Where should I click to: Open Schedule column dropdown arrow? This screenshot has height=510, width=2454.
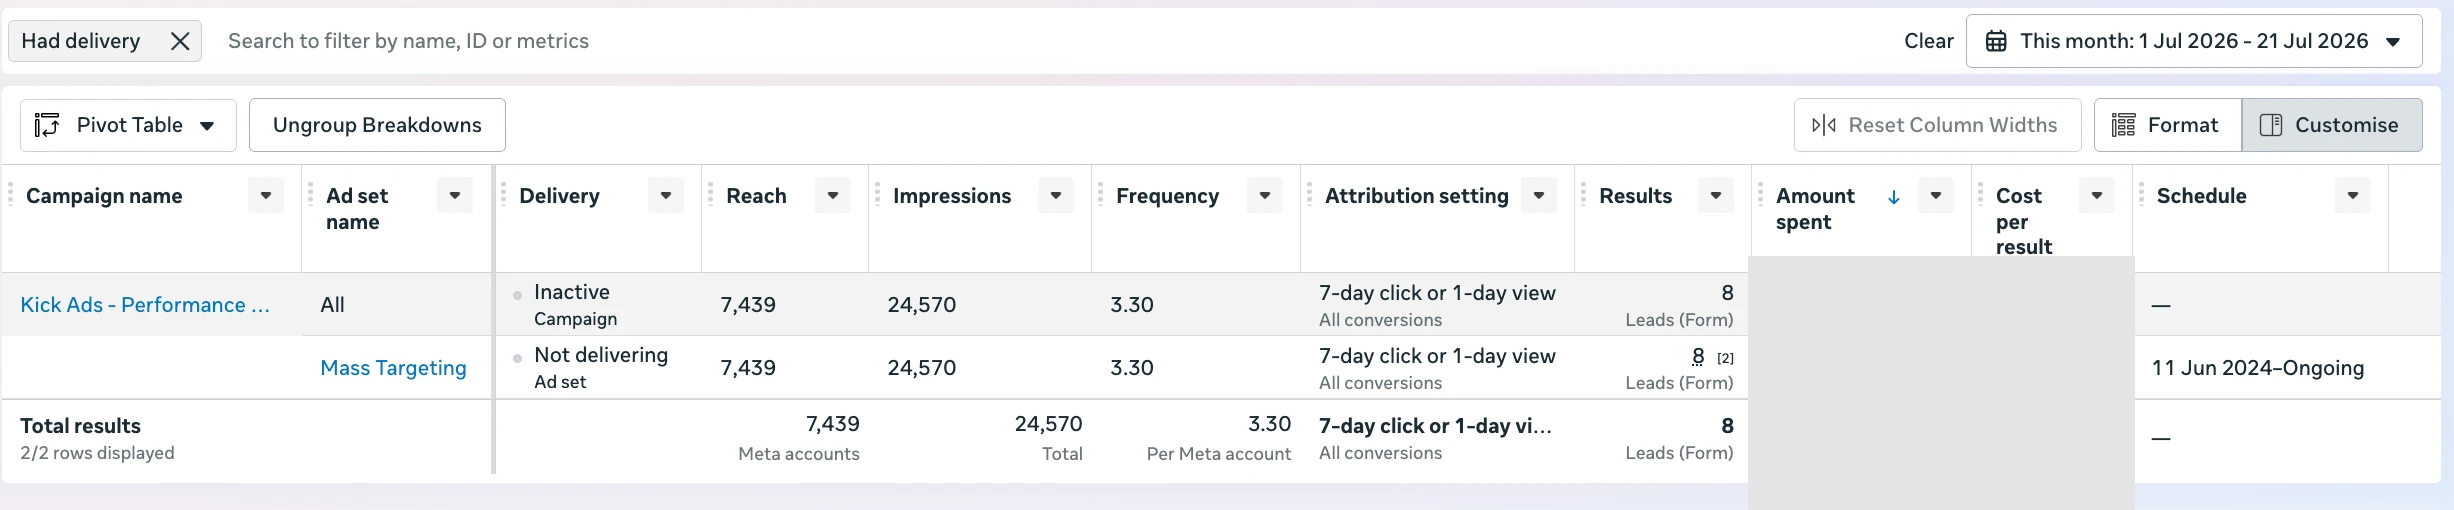[x=2353, y=195]
